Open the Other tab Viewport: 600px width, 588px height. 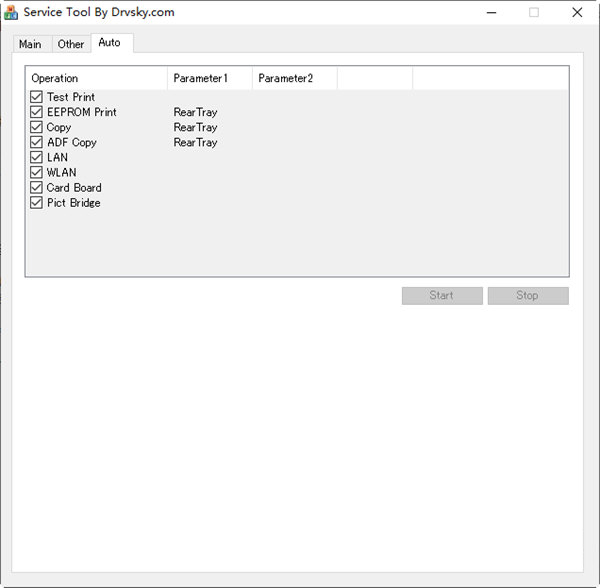pyautogui.click(x=71, y=44)
